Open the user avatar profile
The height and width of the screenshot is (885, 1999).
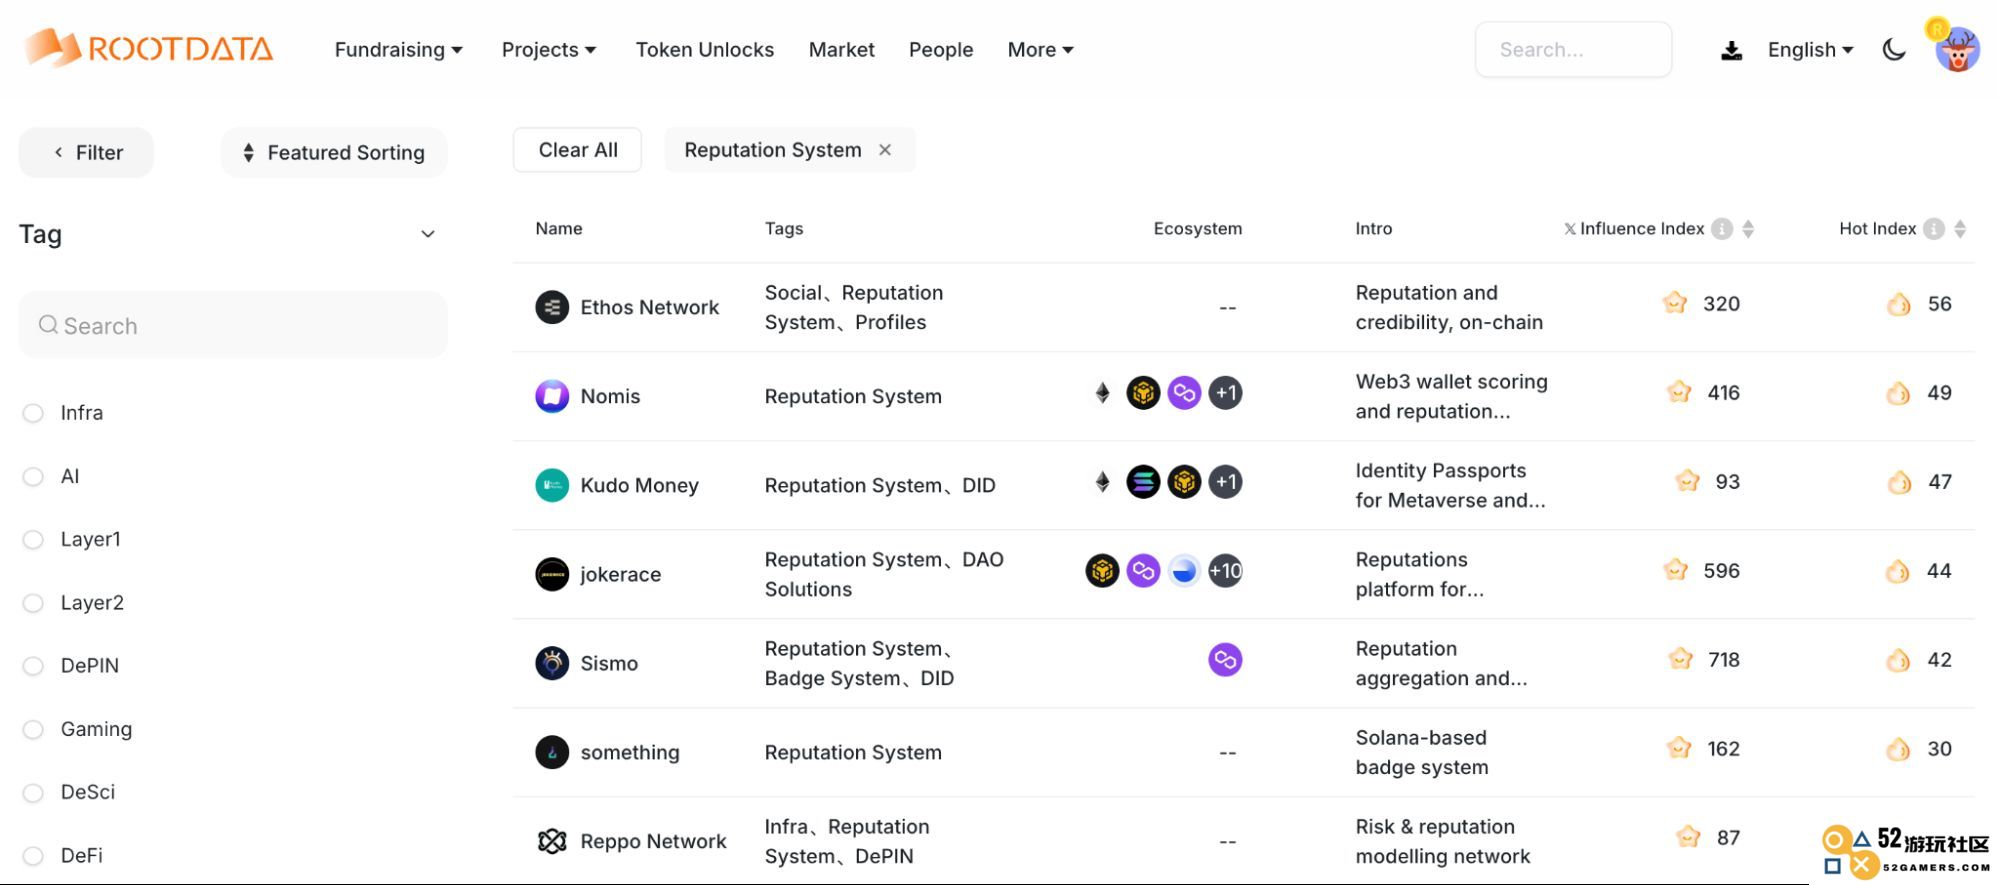point(1957,49)
